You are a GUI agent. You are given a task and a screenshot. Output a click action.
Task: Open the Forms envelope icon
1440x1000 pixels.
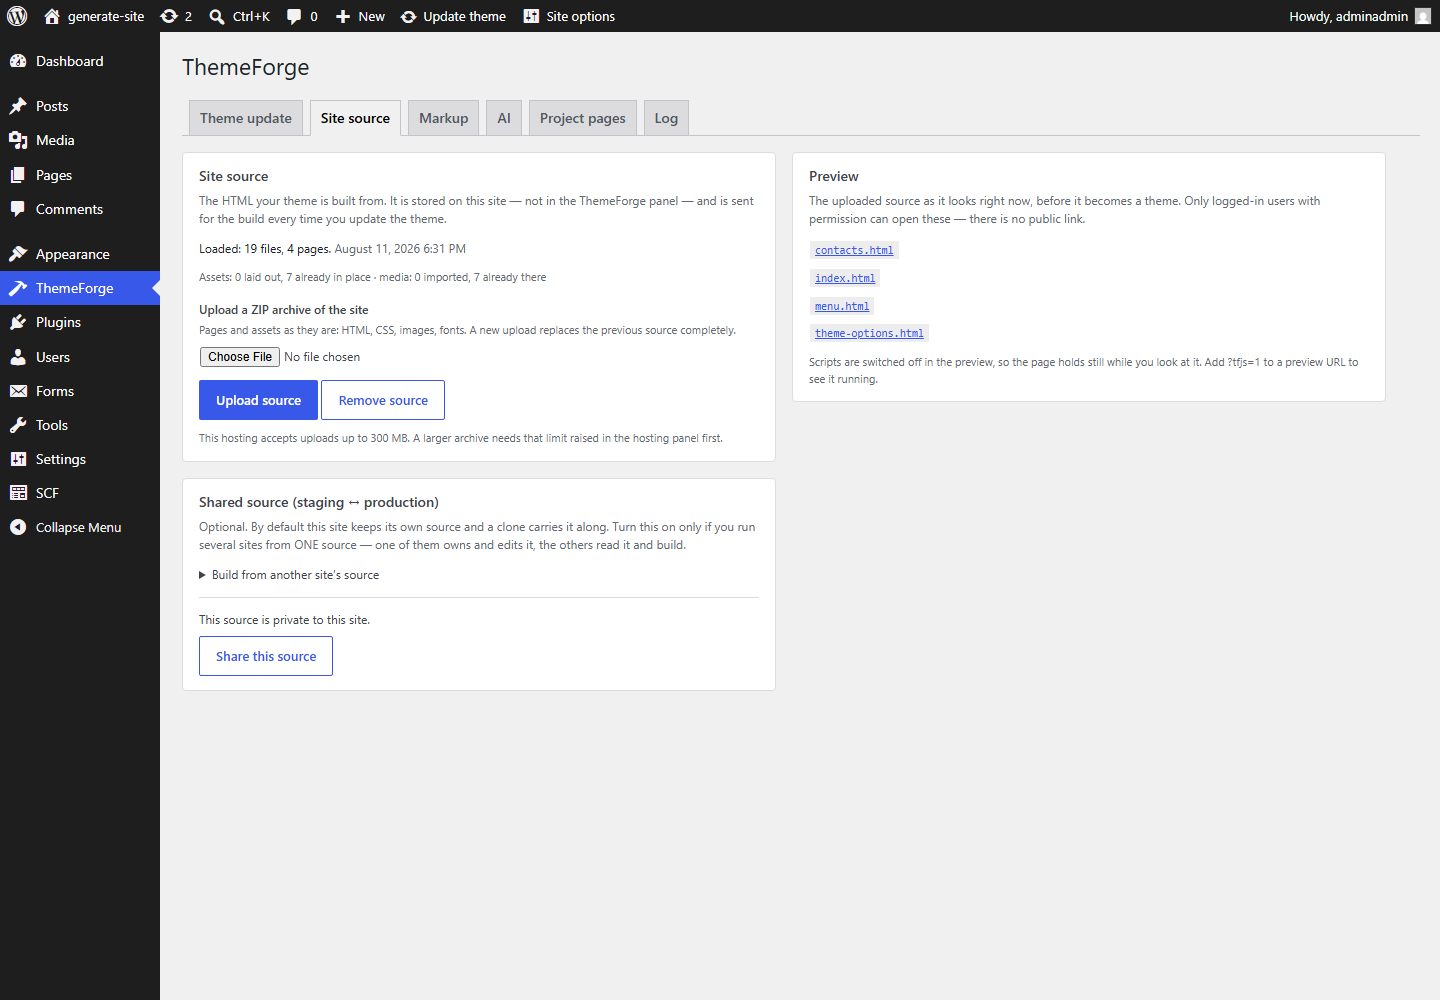[18, 391]
